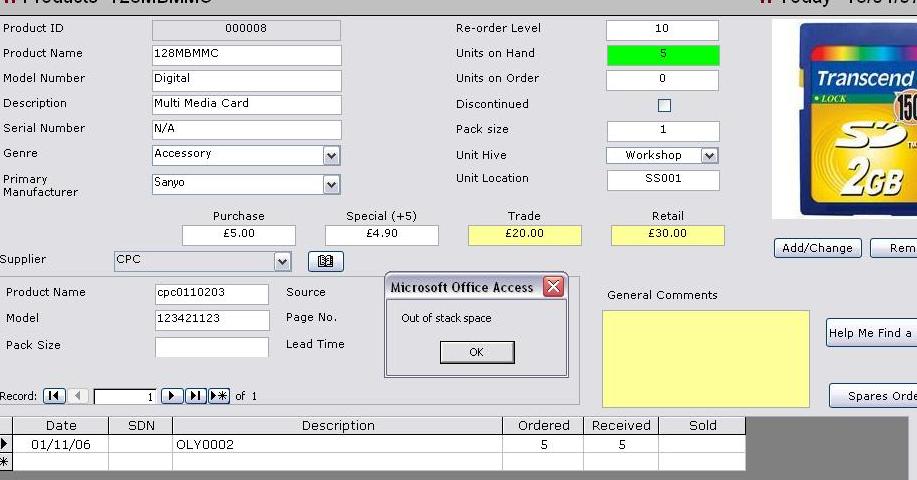Click the Product ID field 000008
The image size is (917, 480).
click(x=246, y=30)
